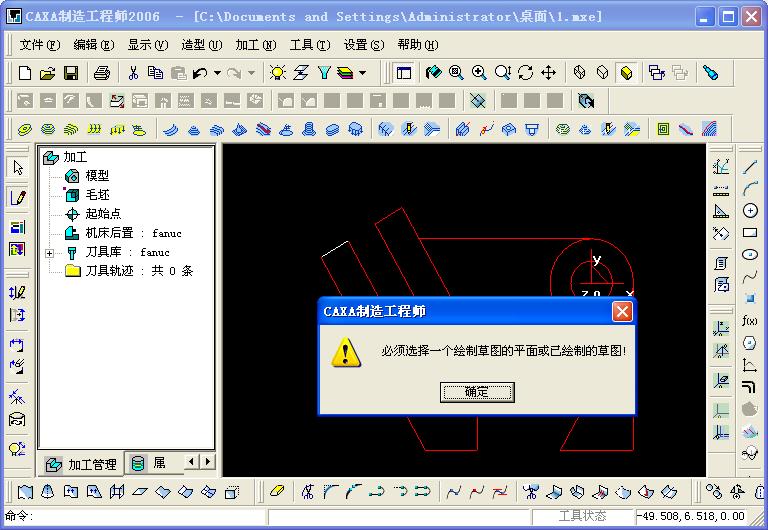Select the spline curve tool

750,277
